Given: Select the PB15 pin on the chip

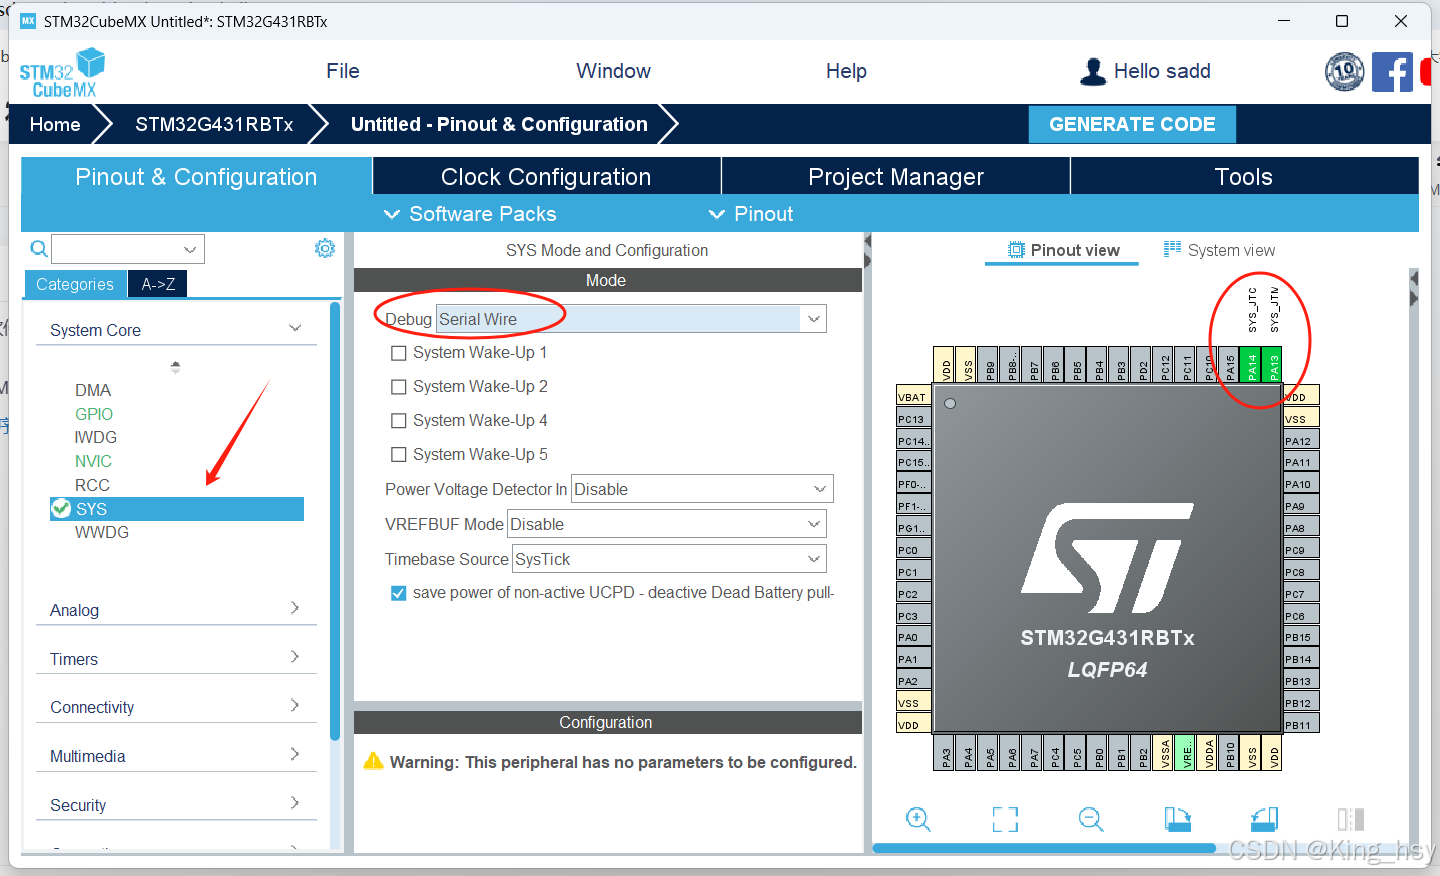Looking at the screenshot, I should click(x=1301, y=636).
